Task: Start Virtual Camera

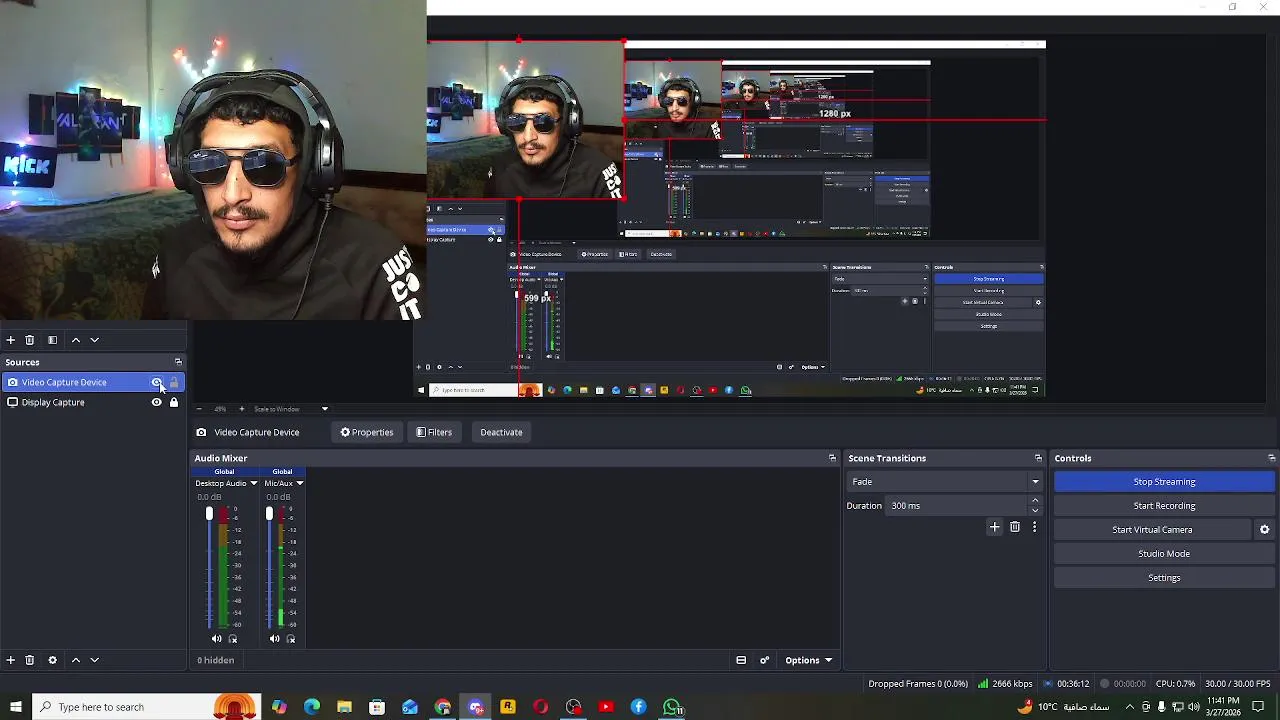Action: click(x=1152, y=530)
